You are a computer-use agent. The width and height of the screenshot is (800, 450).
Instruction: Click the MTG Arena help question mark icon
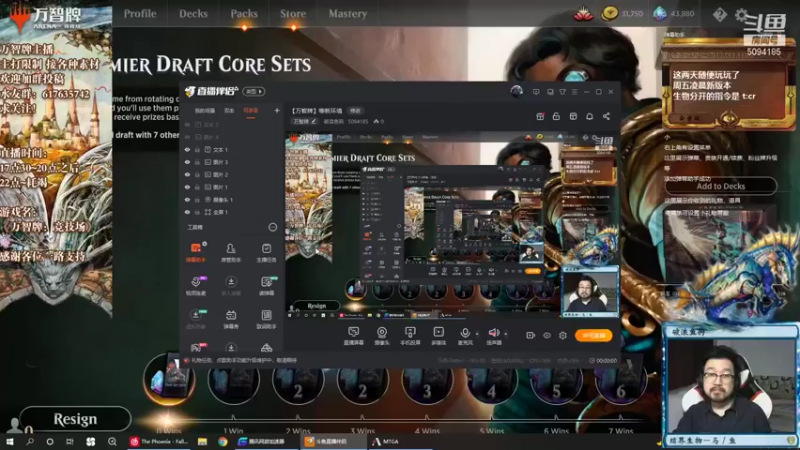[719, 14]
